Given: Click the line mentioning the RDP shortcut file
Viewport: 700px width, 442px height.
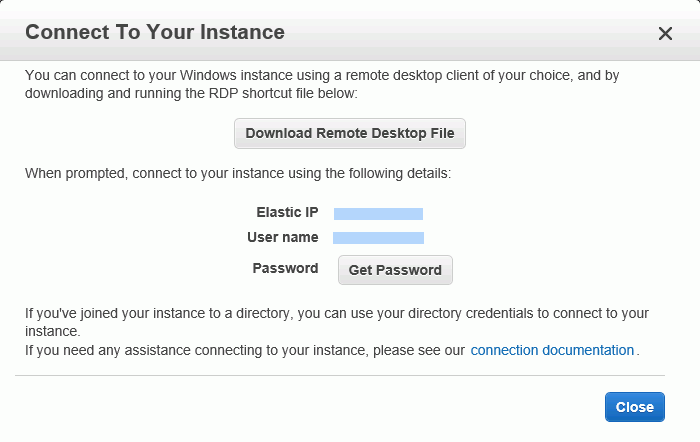Looking at the screenshot, I should click(191, 93).
